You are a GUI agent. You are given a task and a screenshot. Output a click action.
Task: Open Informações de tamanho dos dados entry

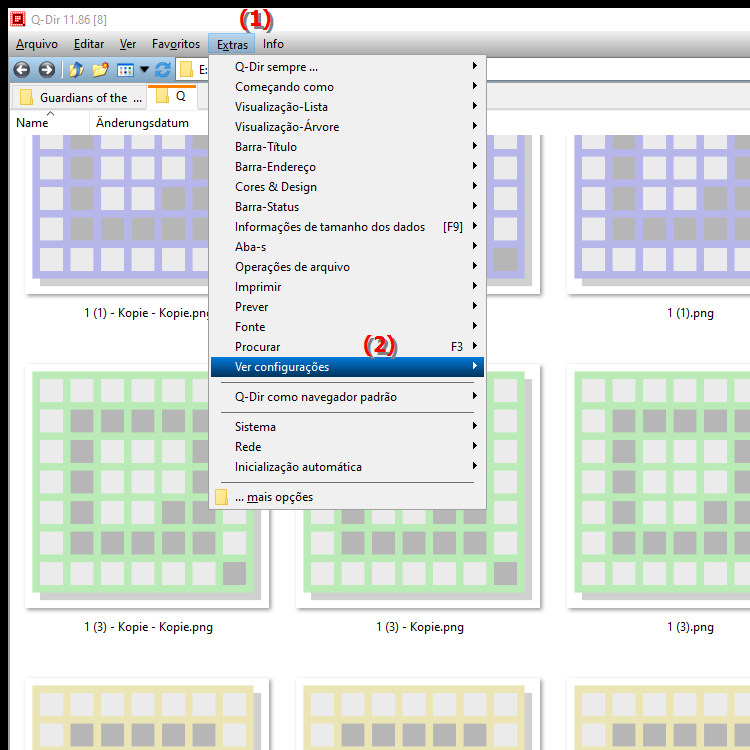click(347, 227)
